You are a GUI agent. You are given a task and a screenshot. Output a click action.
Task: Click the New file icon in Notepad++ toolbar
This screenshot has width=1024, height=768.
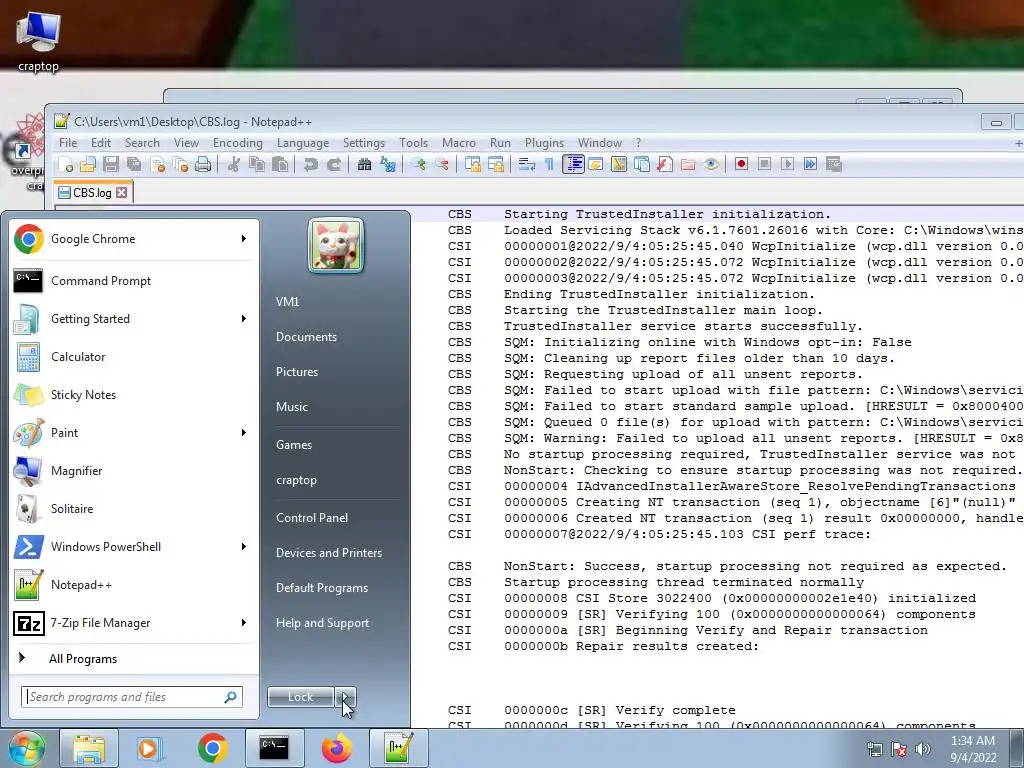(x=65, y=165)
